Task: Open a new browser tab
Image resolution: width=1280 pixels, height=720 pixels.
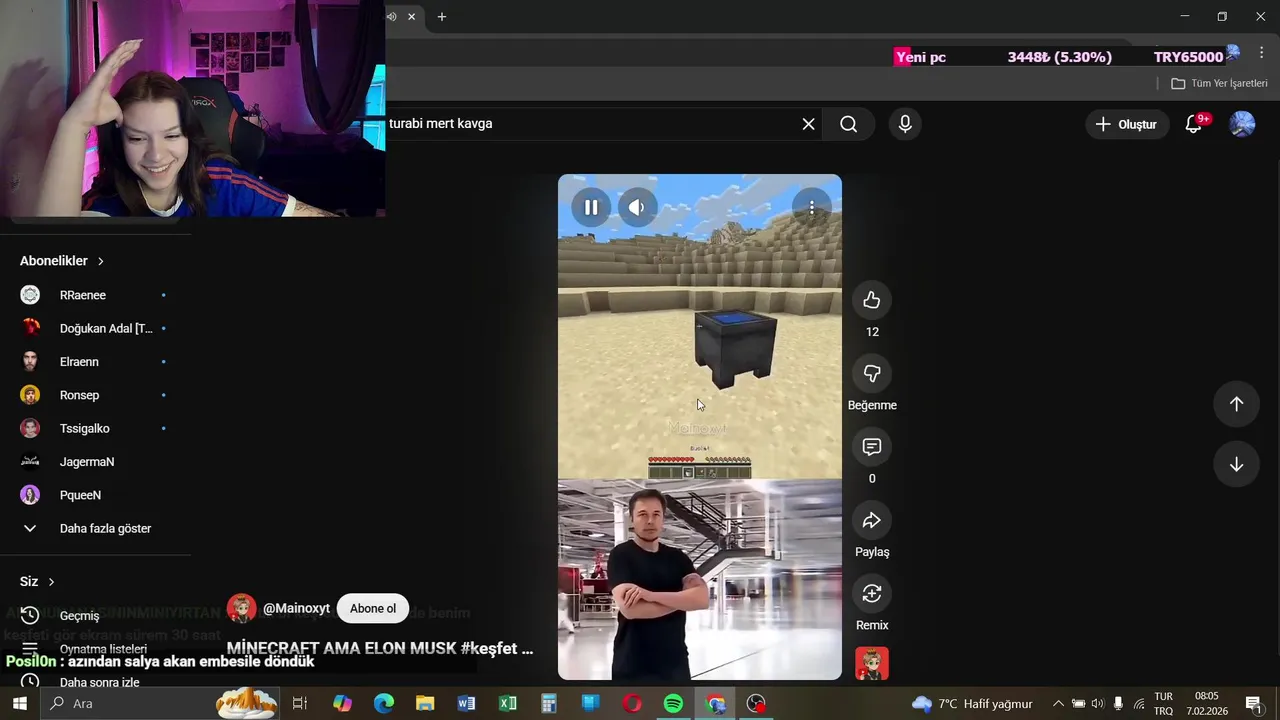Action: pyautogui.click(x=441, y=16)
